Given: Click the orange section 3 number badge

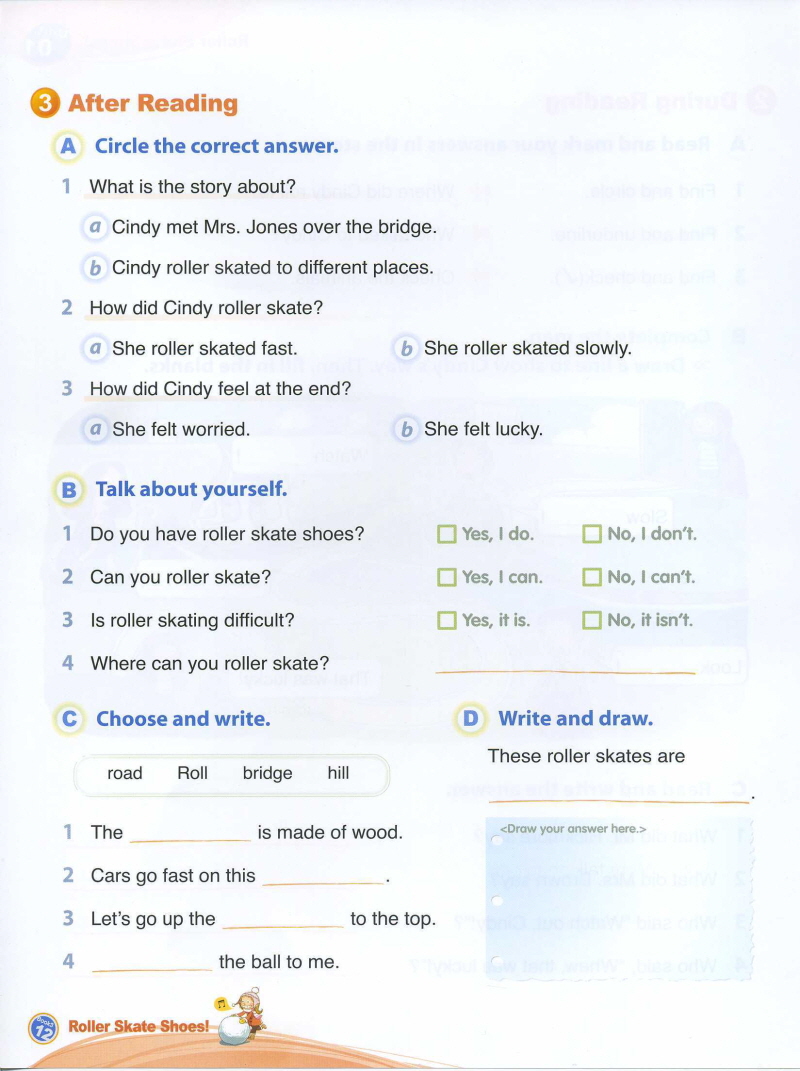Looking at the screenshot, I should point(46,103).
